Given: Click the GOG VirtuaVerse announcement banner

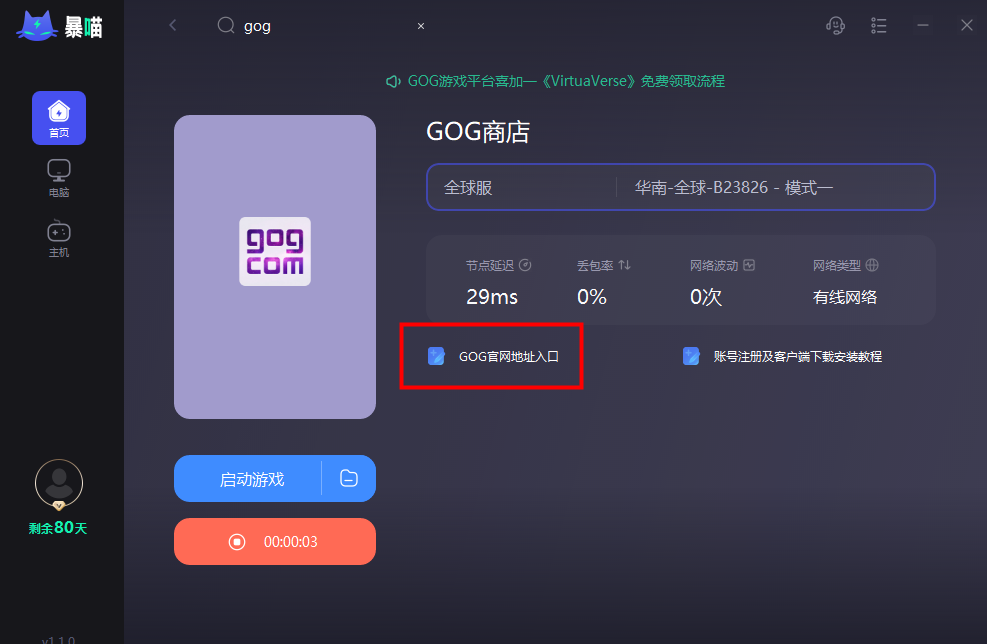Looking at the screenshot, I should [555, 81].
